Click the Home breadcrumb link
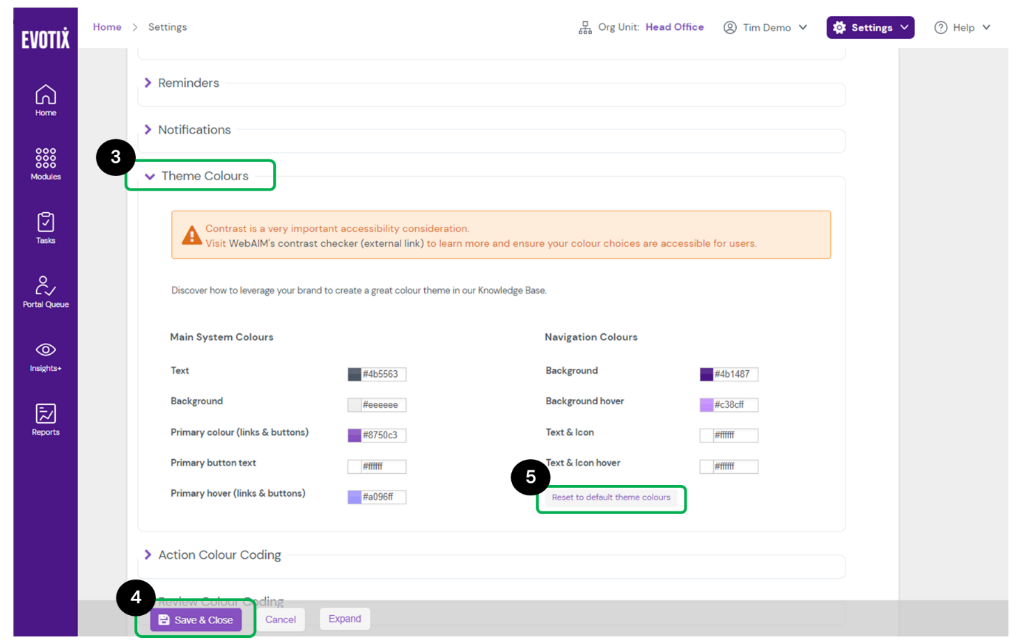The width and height of the screenshot is (1017, 642). [107, 27]
